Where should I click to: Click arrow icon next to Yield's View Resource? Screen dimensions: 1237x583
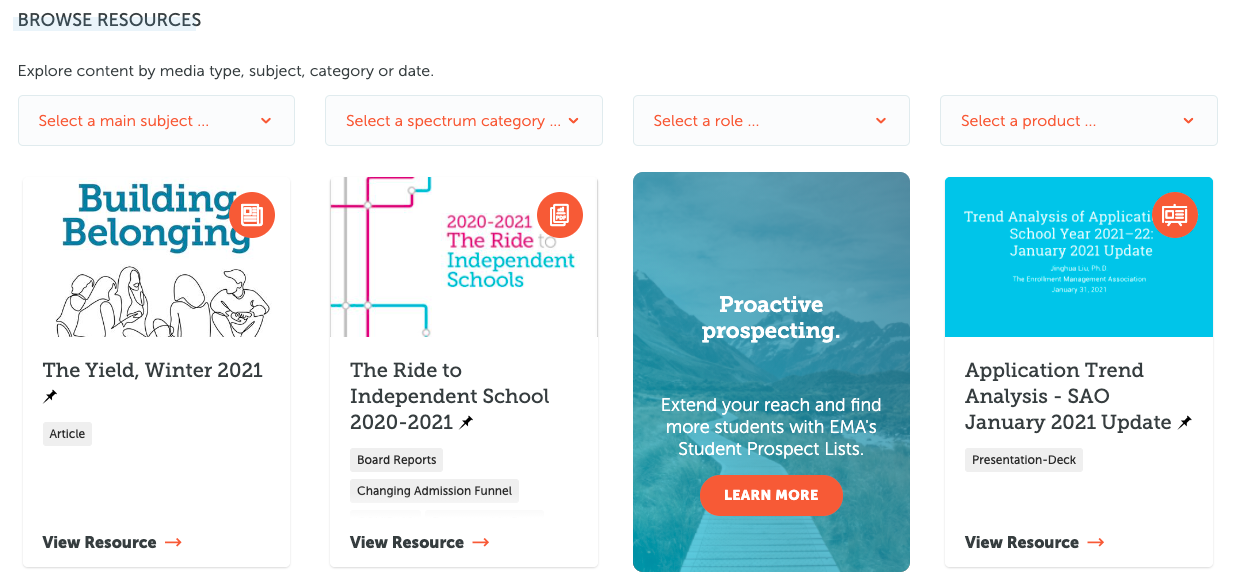click(x=174, y=542)
